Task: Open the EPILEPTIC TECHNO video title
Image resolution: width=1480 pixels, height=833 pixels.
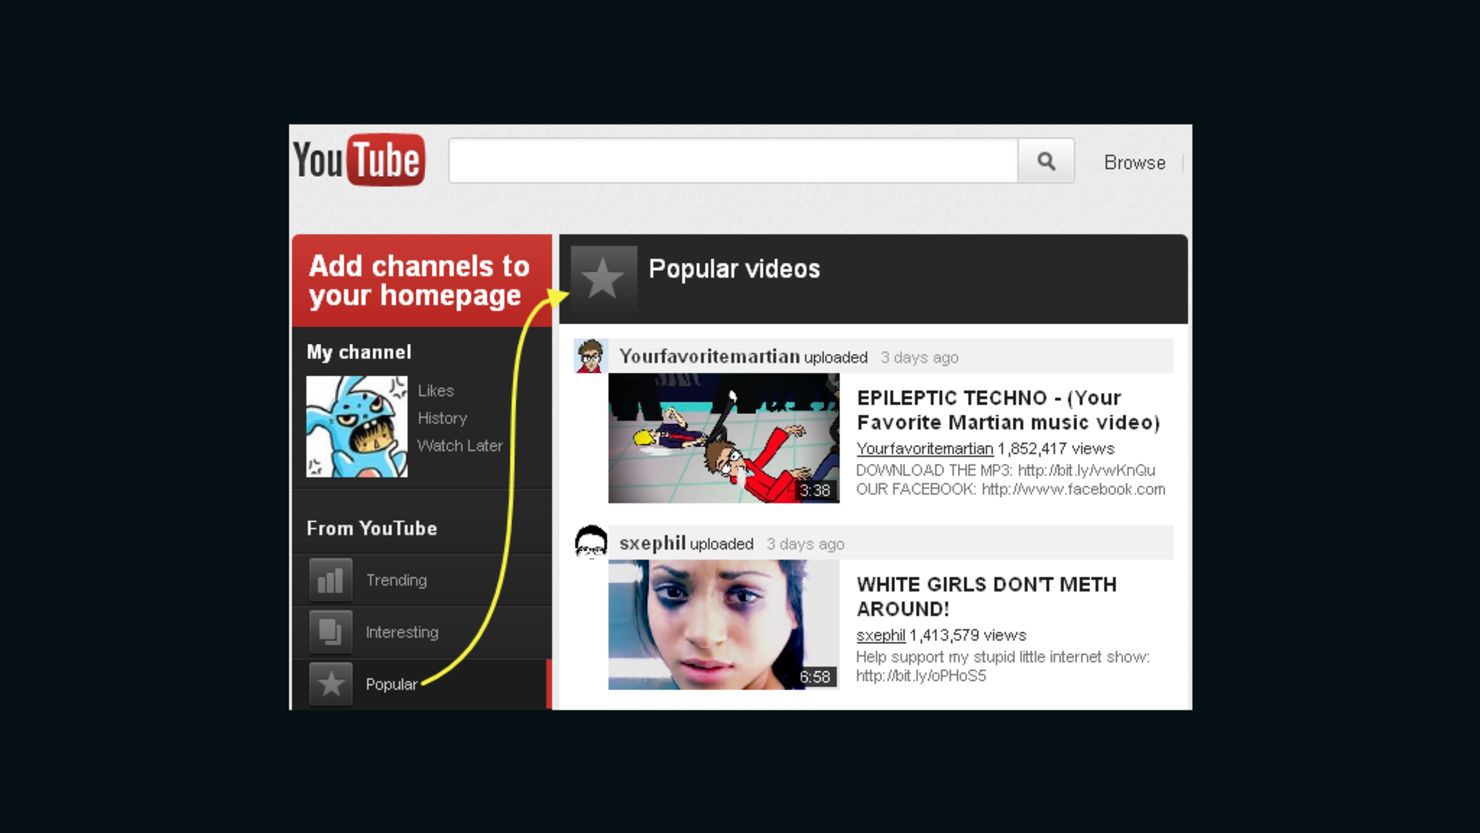Action: click(x=1006, y=410)
